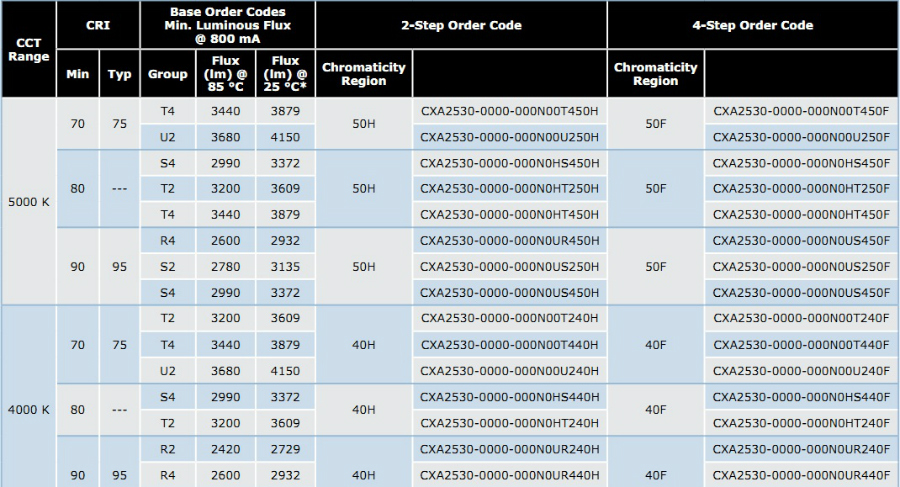
Task: Click the Group column header
Action: click(167, 74)
